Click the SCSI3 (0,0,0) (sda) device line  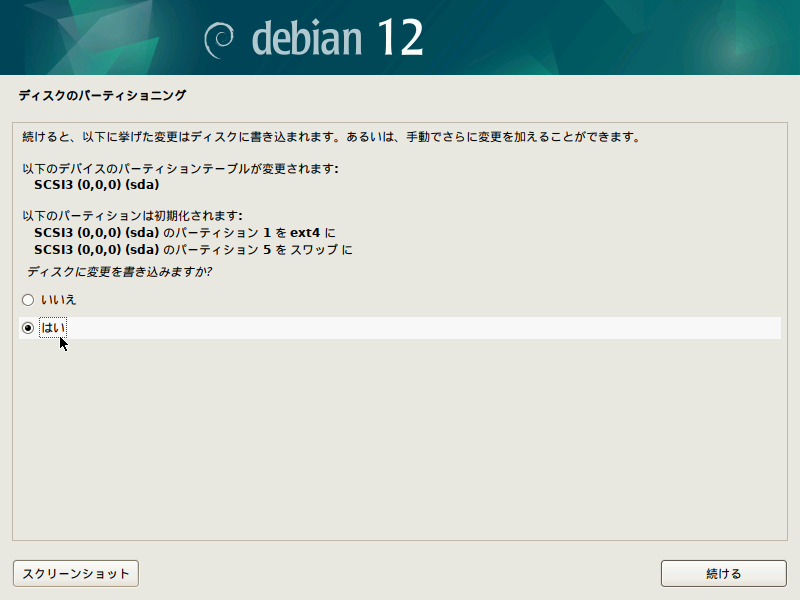pos(96,185)
